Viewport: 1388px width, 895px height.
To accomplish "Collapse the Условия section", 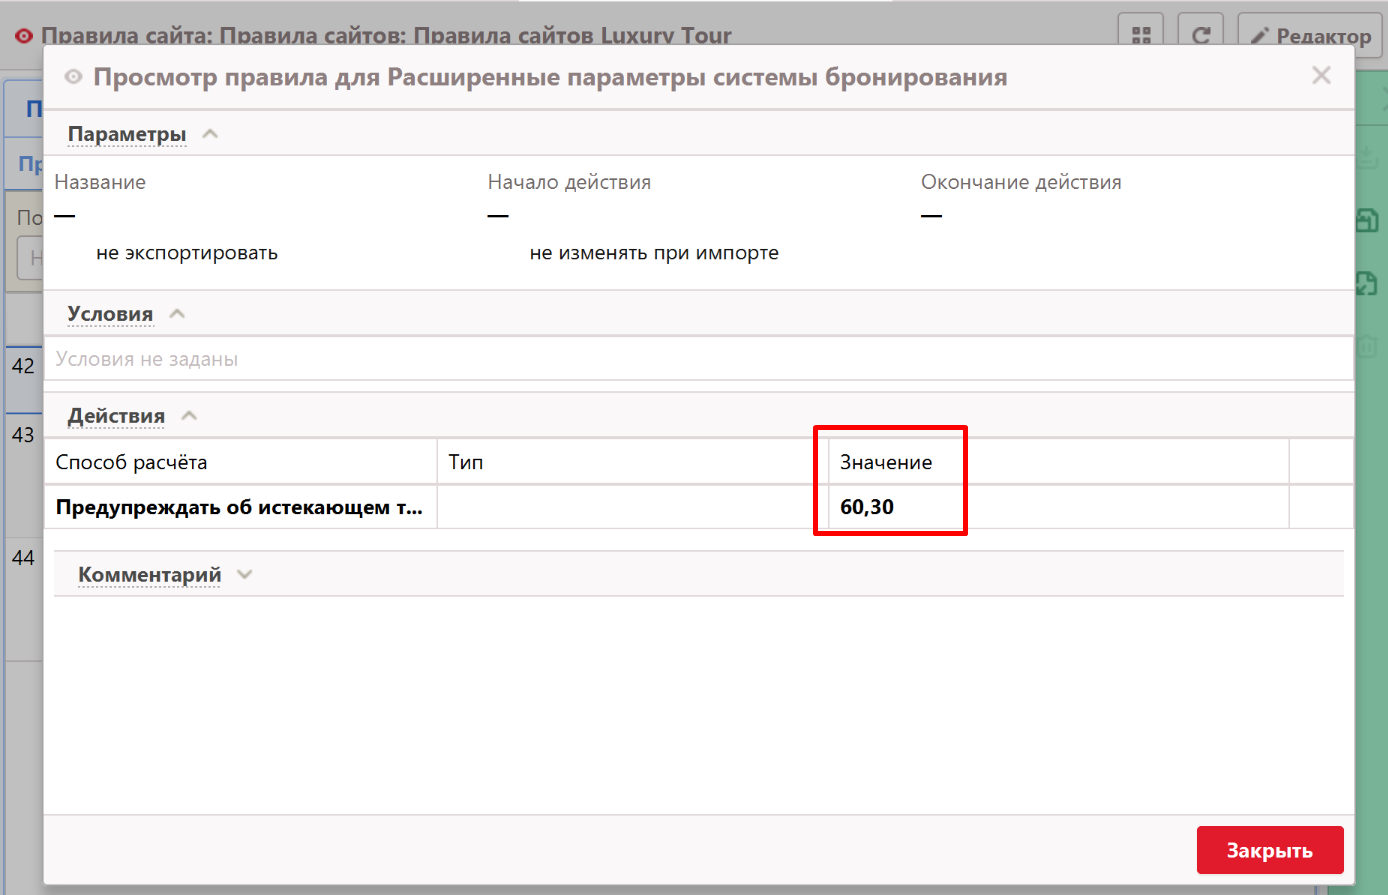I will (x=177, y=314).
